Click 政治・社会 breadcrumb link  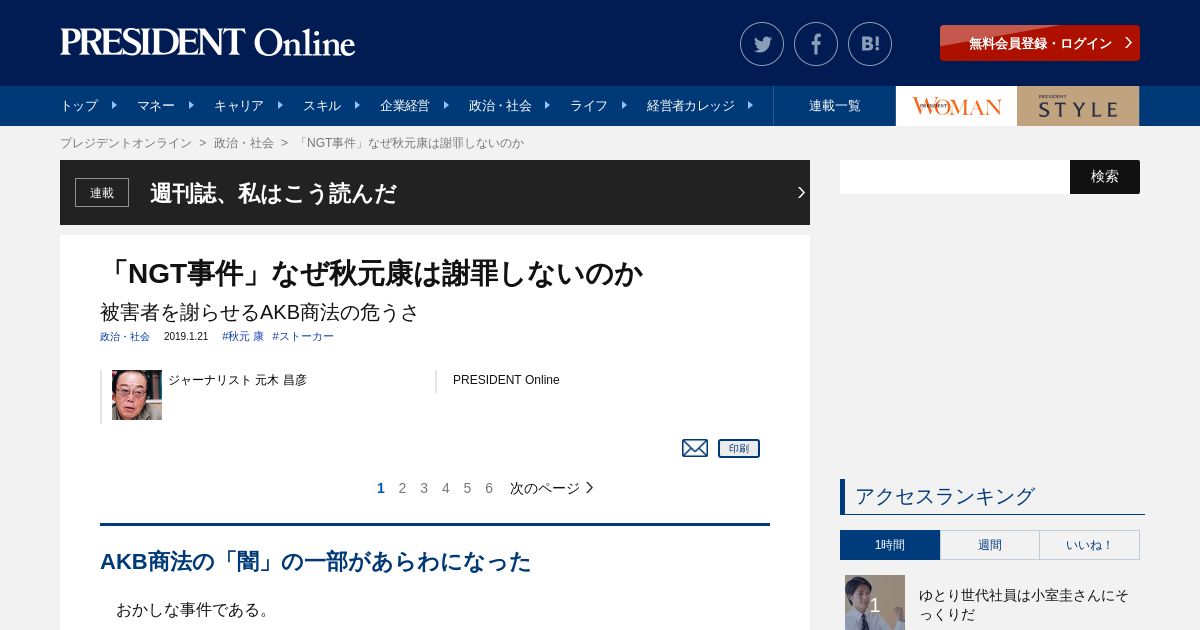(x=244, y=143)
